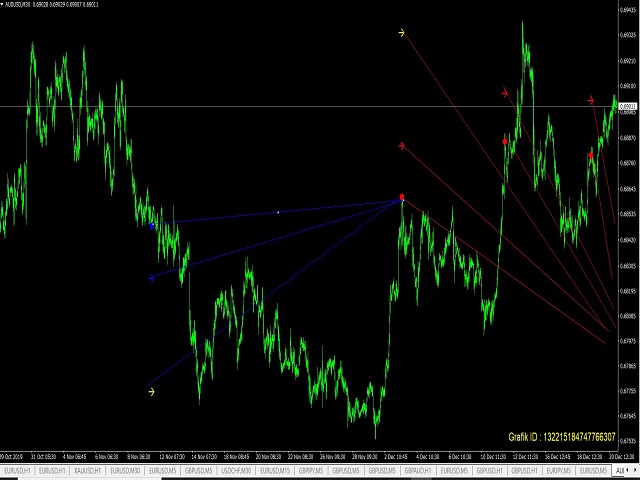Image resolution: width=640 pixels, height=480 pixels.
Task: Select the yellow arrow at the chart's lower left
Action: 151,392
